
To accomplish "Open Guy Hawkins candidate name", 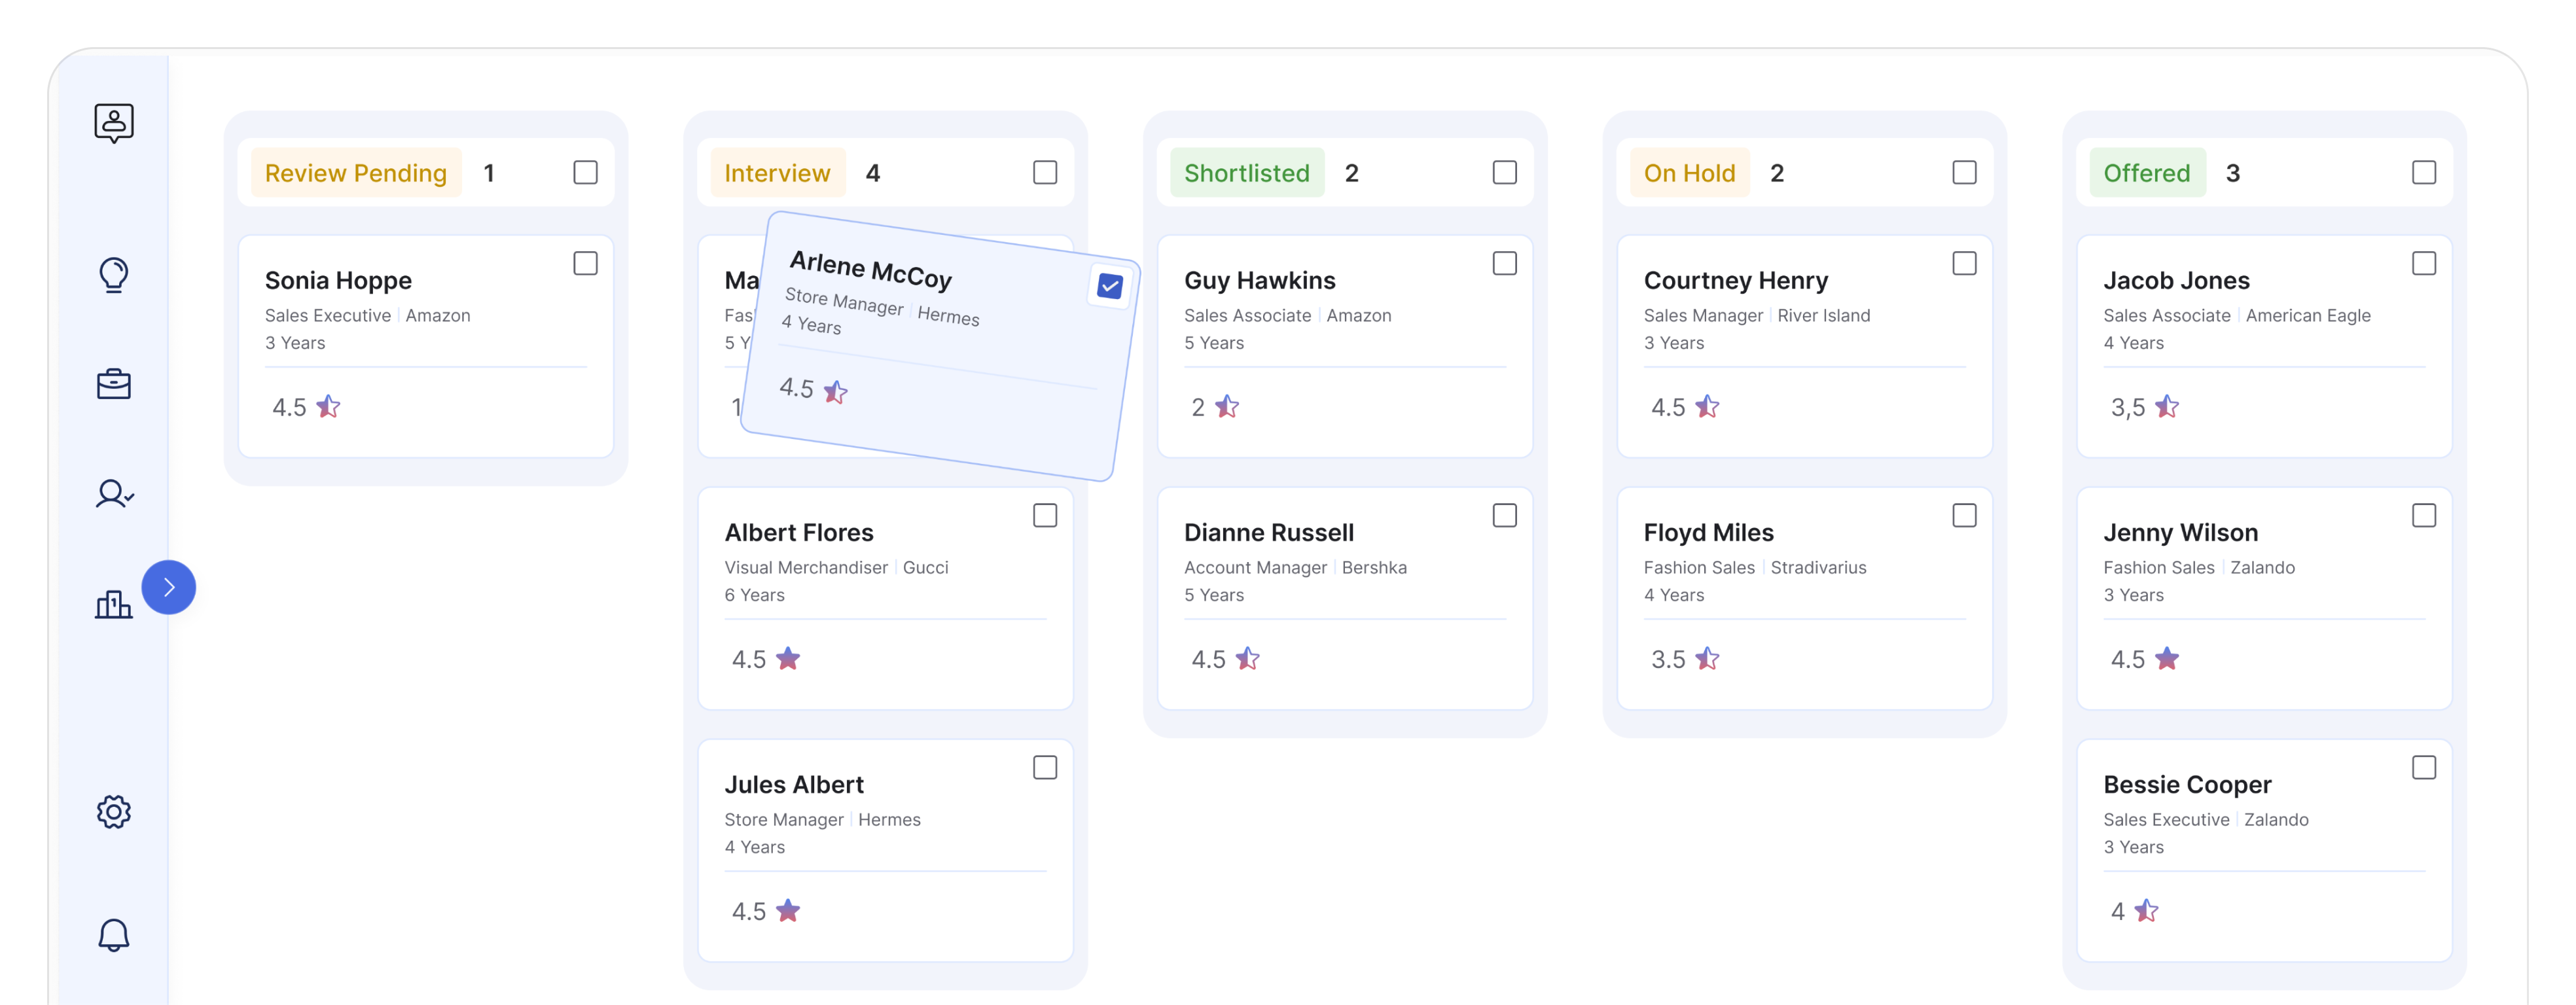I will tap(1260, 281).
